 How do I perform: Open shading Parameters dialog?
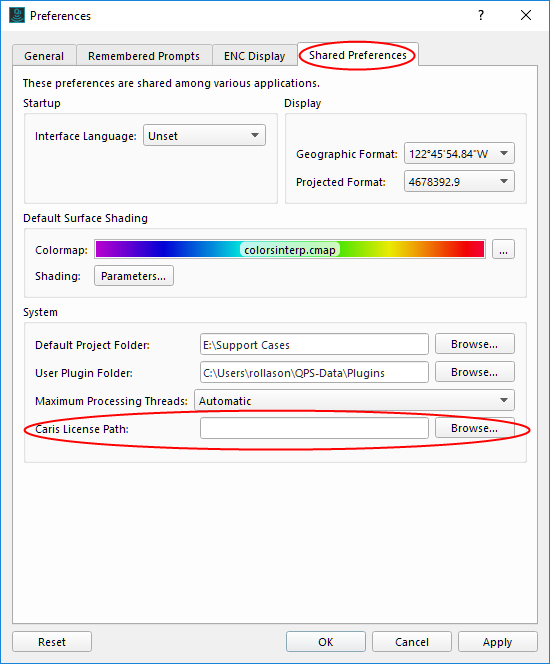[x=134, y=276]
